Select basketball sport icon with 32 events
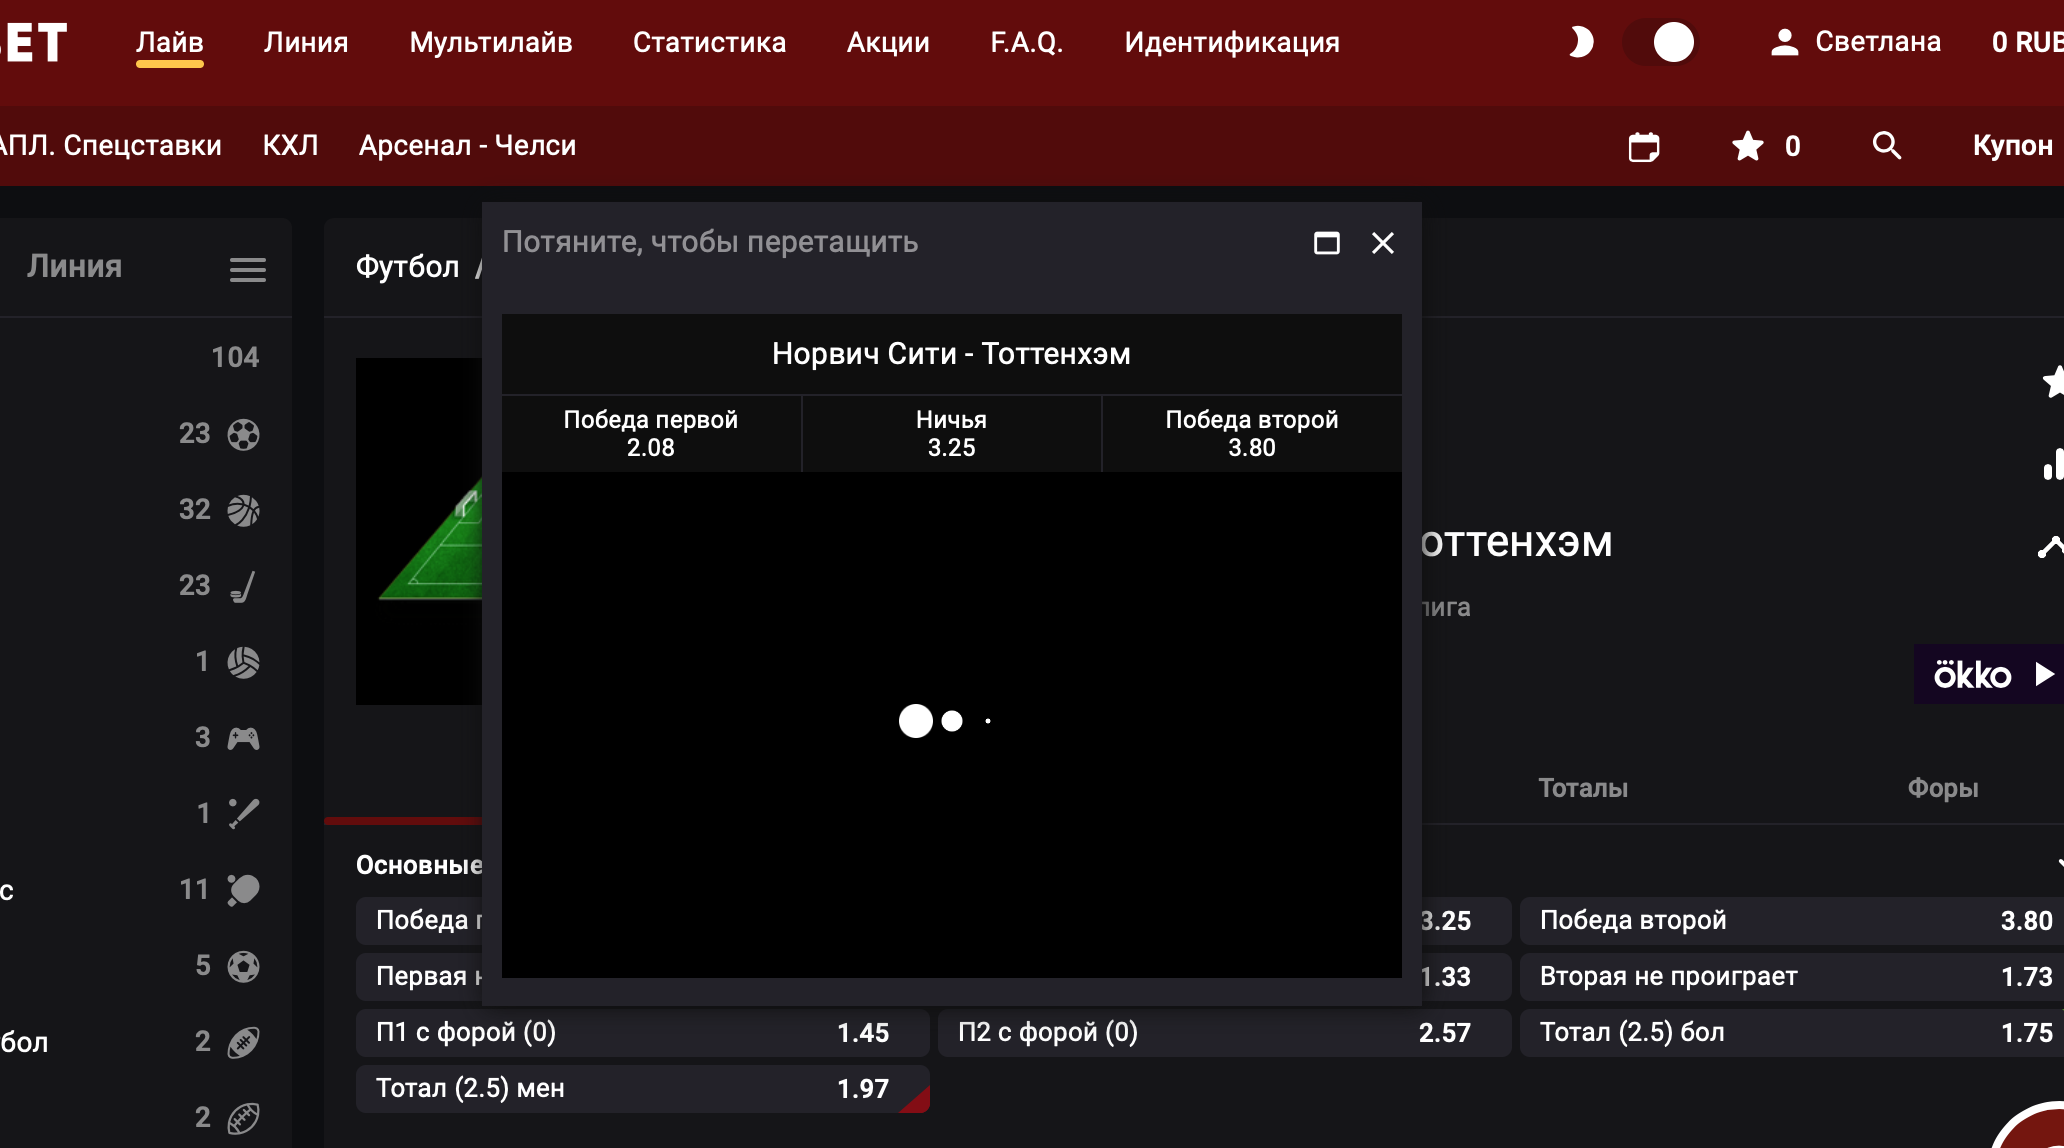 pyautogui.click(x=243, y=510)
